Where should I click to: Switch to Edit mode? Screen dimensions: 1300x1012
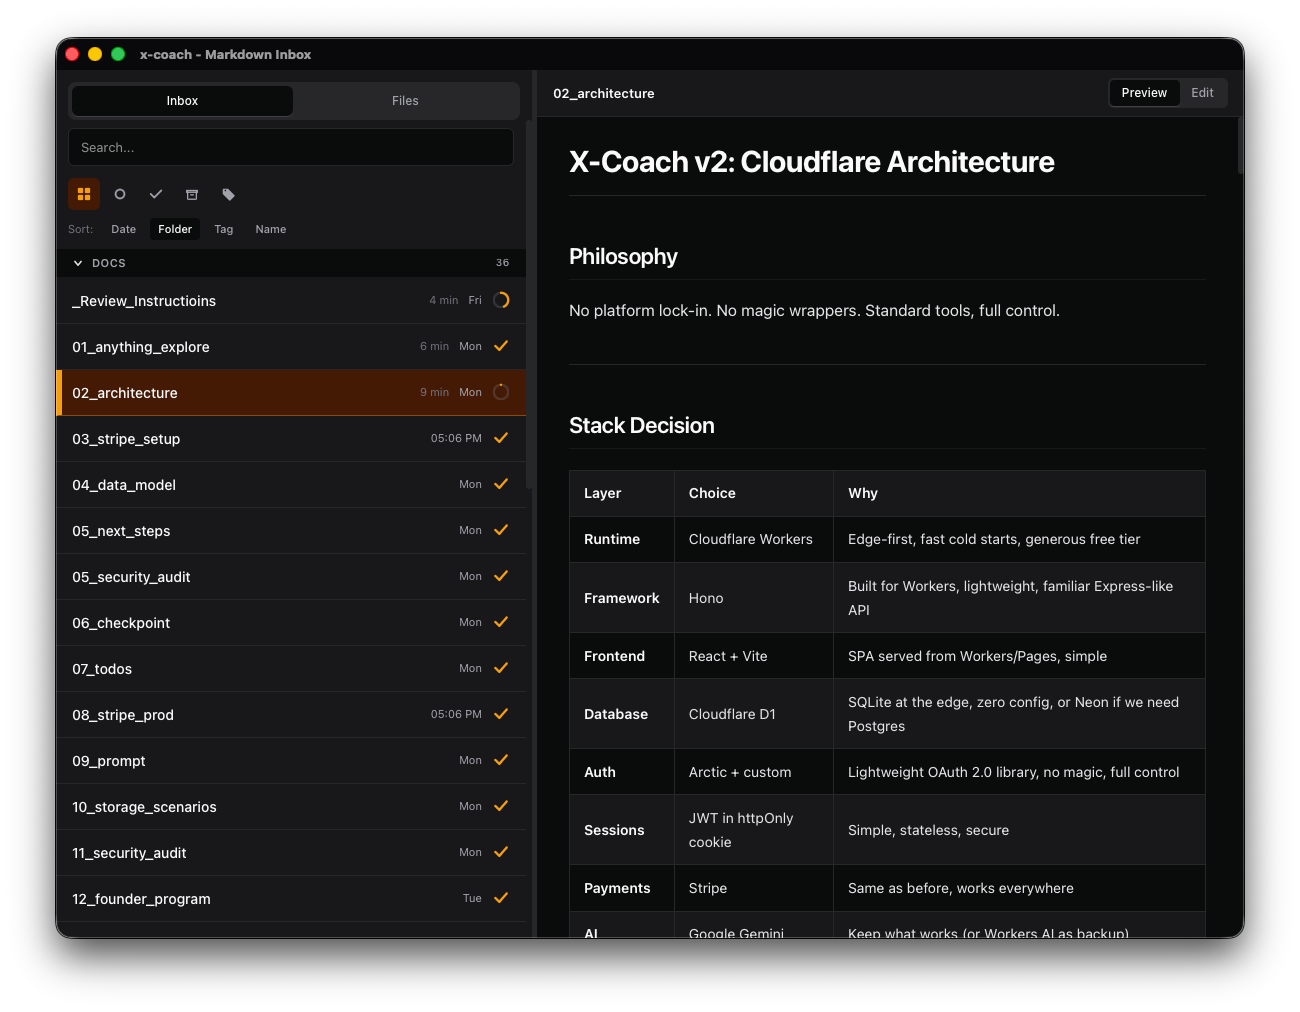[x=1202, y=93]
